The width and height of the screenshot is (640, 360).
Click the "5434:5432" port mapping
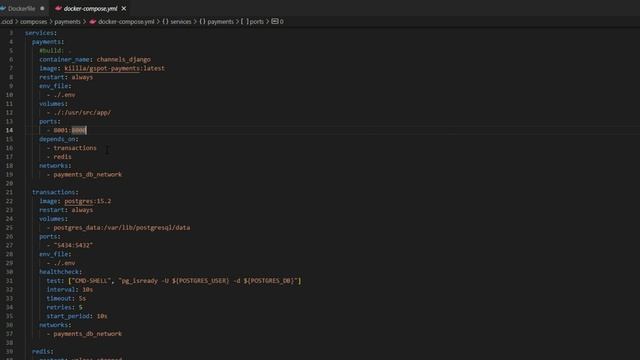pos(73,245)
